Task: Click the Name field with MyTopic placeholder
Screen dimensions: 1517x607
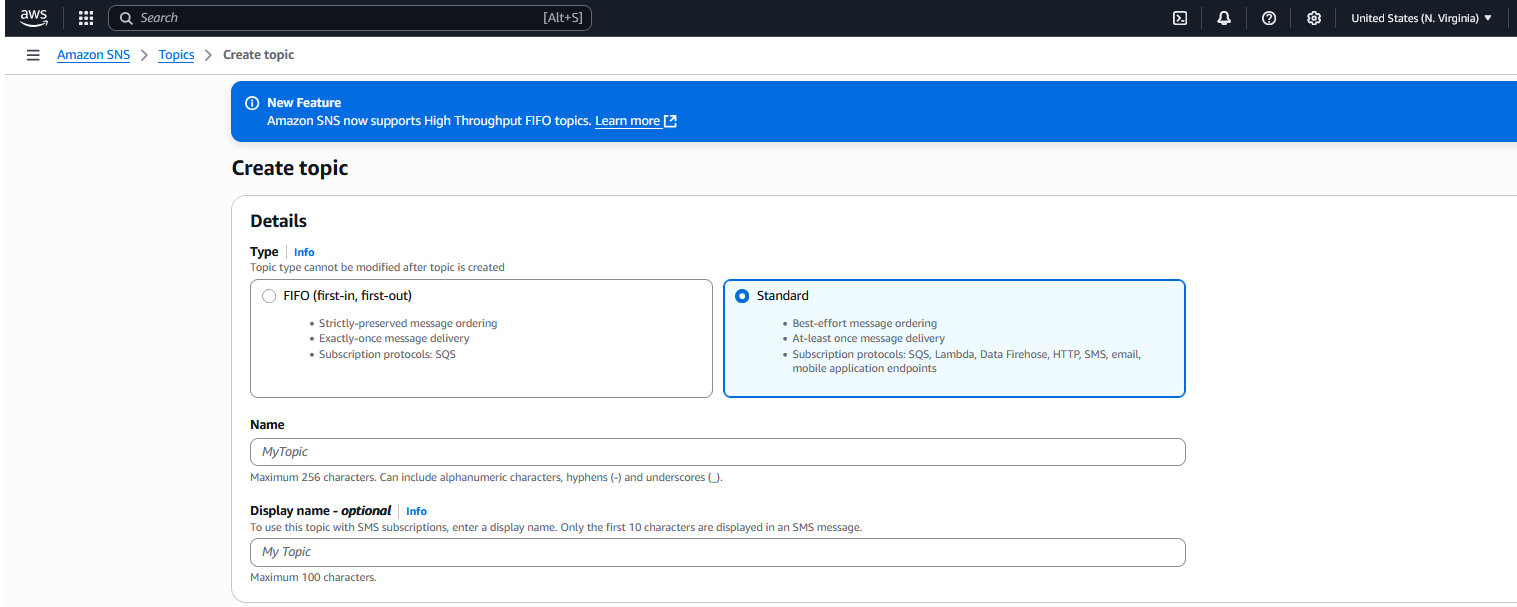Action: 718,452
